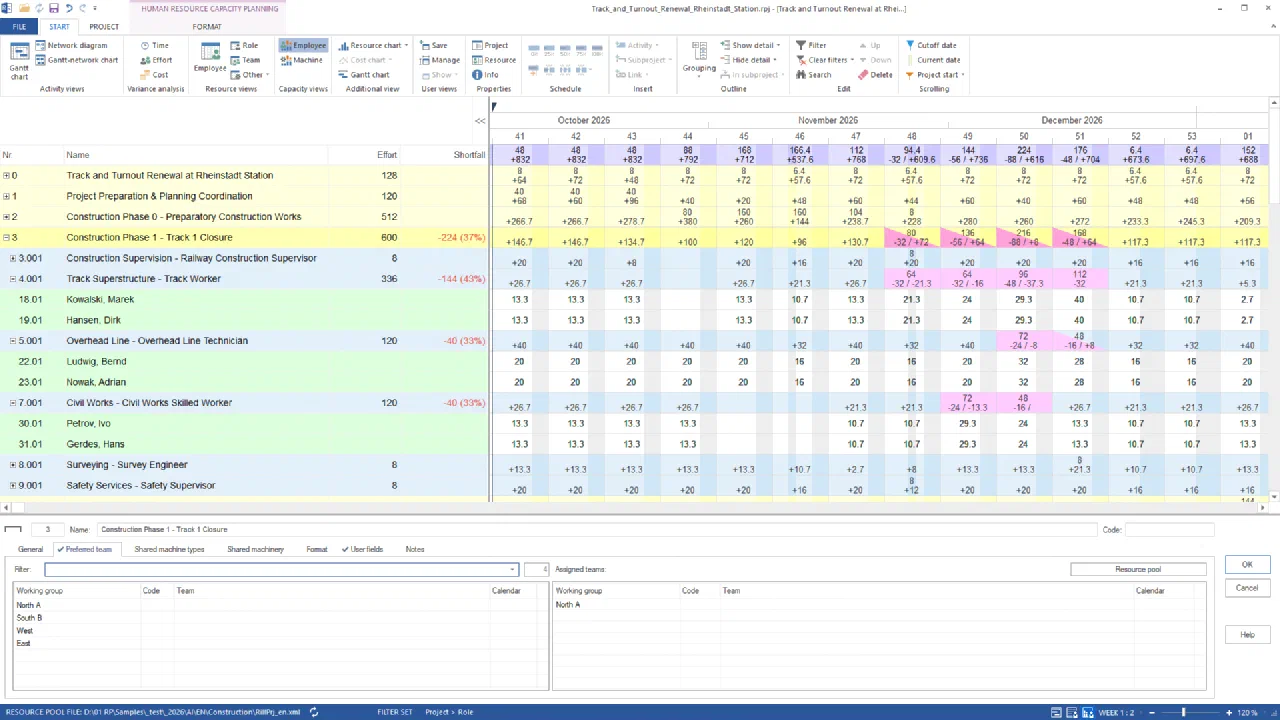Open the Shared machinery tab
Viewport: 1280px width, 720px height.
[x=255, y=549]
